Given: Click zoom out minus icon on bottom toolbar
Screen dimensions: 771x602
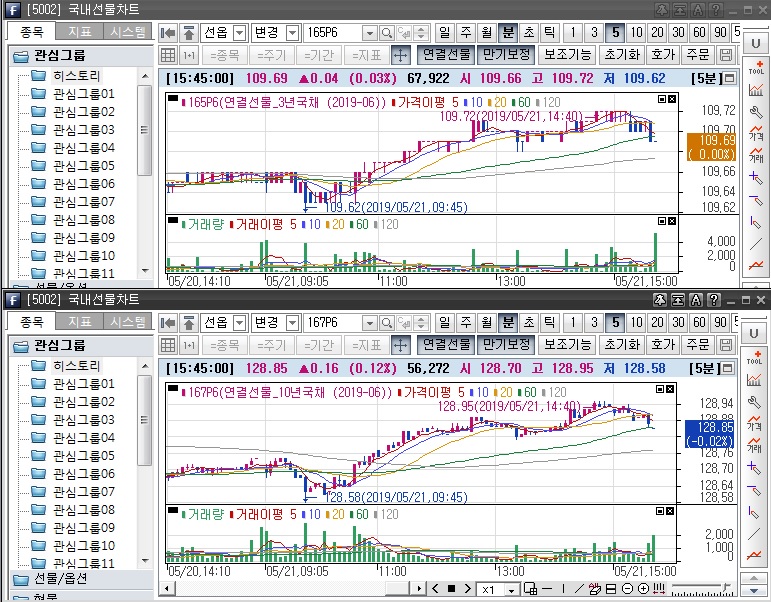Looking at the screenshot, I should coord(629,589).
